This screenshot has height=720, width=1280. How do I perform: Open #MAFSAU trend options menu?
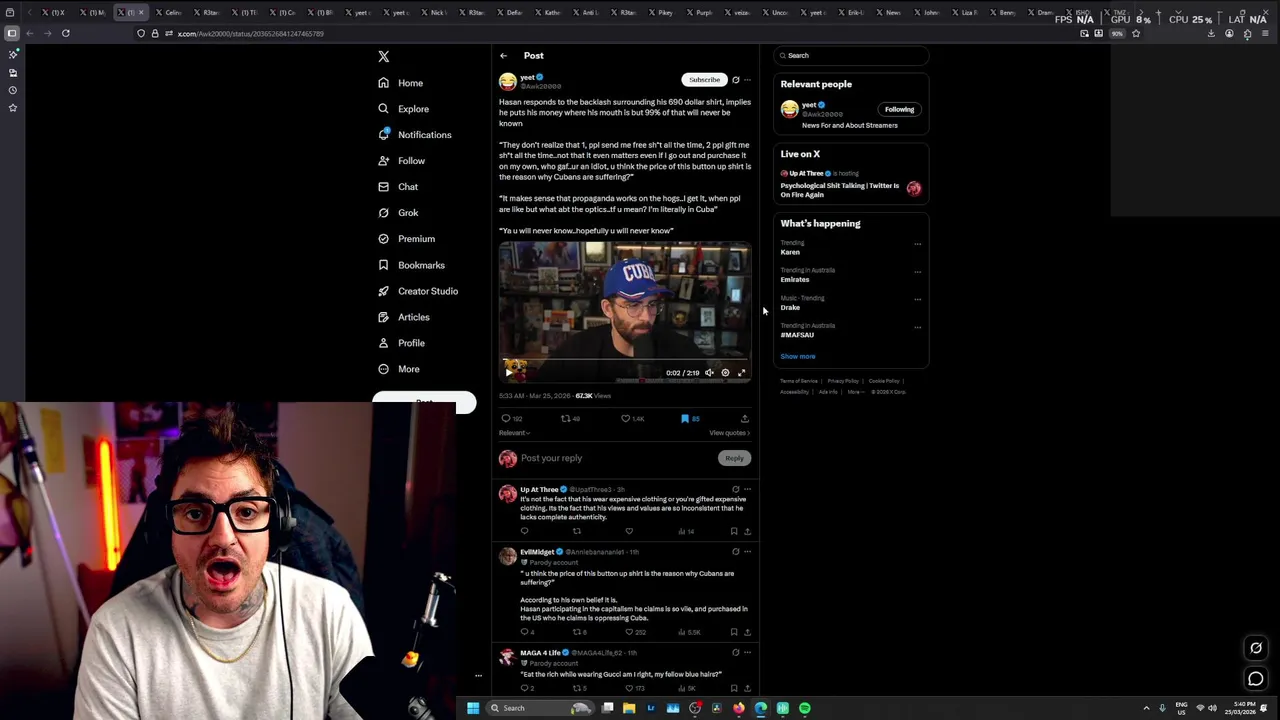[917, 327]
